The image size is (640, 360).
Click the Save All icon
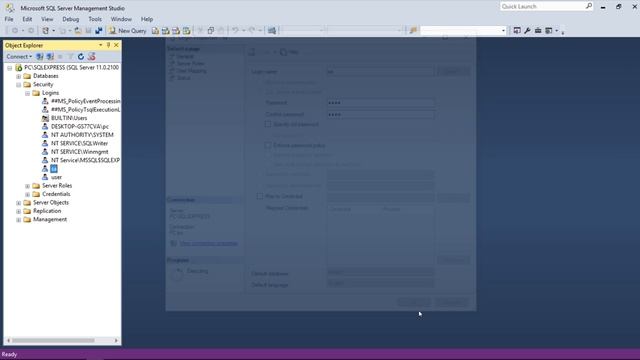point(98,31)
